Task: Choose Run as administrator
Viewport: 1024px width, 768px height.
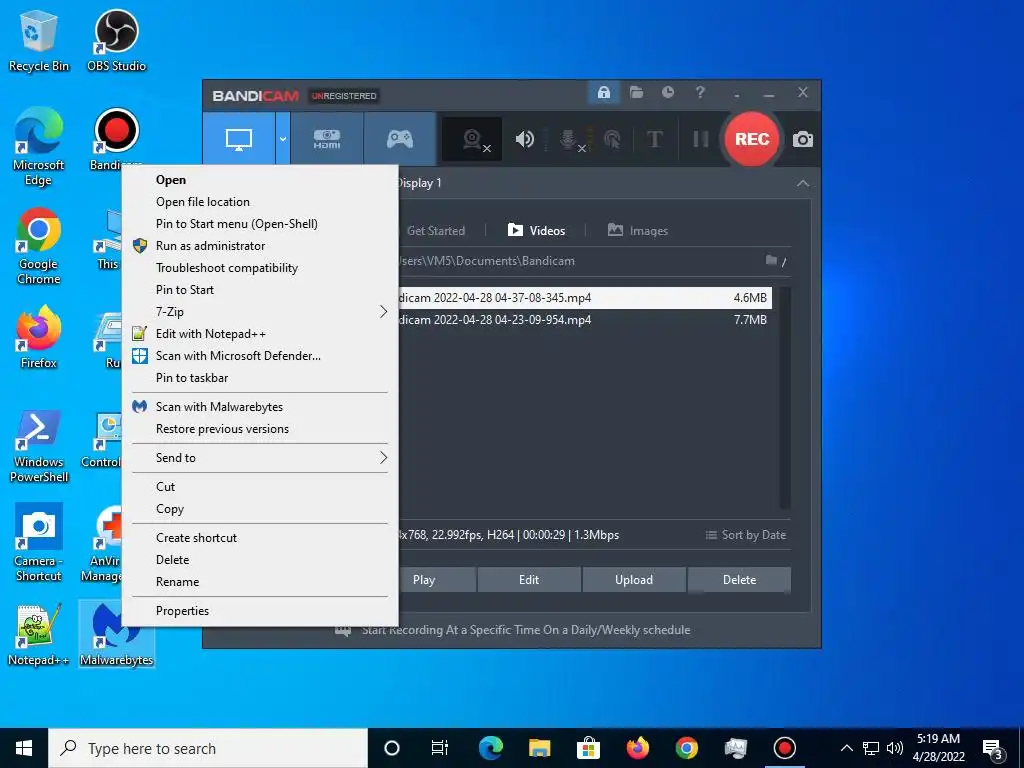Action: [260, 246]
